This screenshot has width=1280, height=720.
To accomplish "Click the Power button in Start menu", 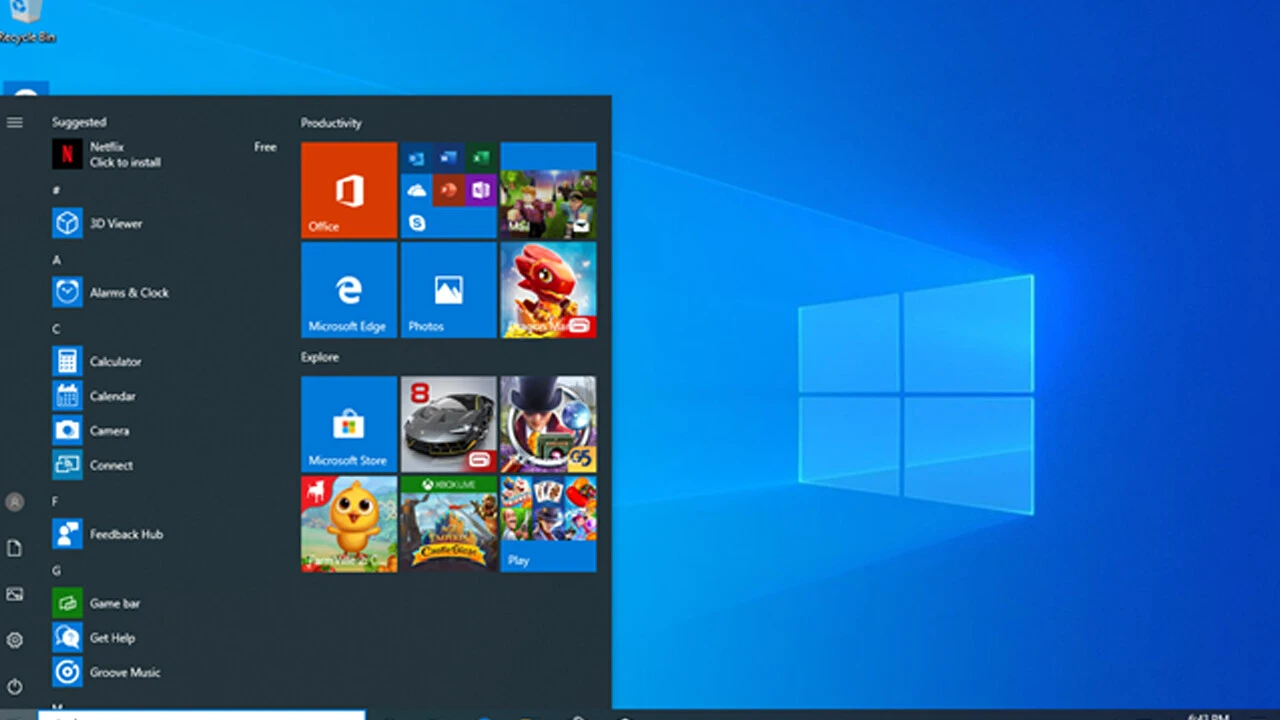I will coord(14,686).
